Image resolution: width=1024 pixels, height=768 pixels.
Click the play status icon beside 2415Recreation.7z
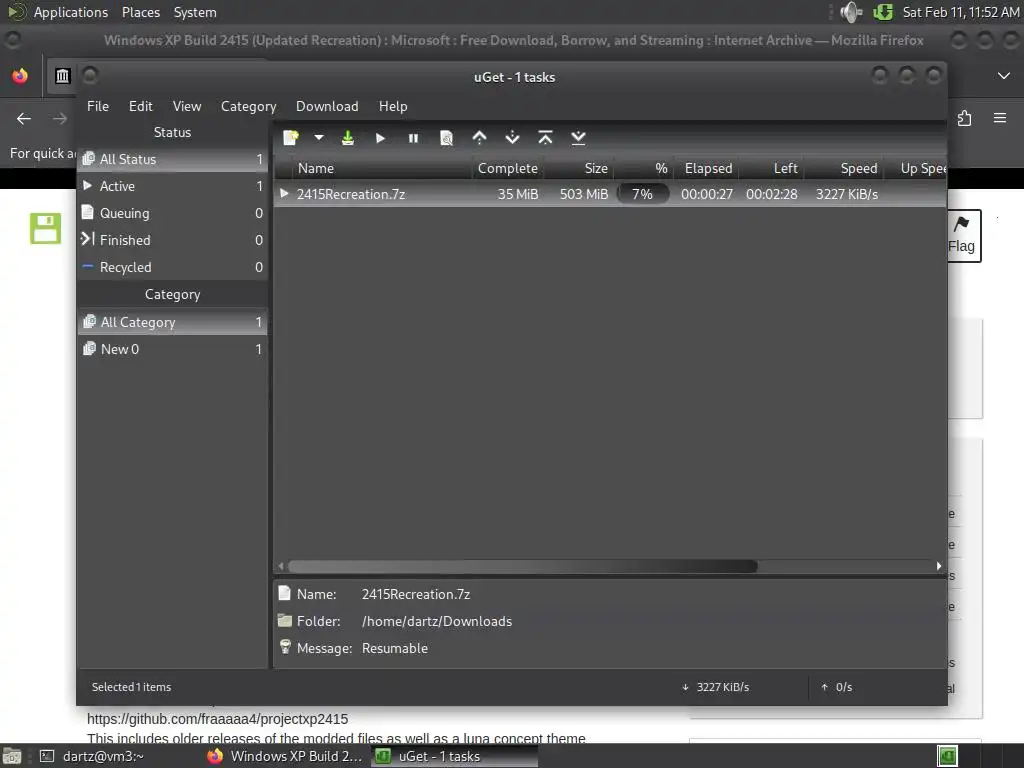[x=284, y=193]
